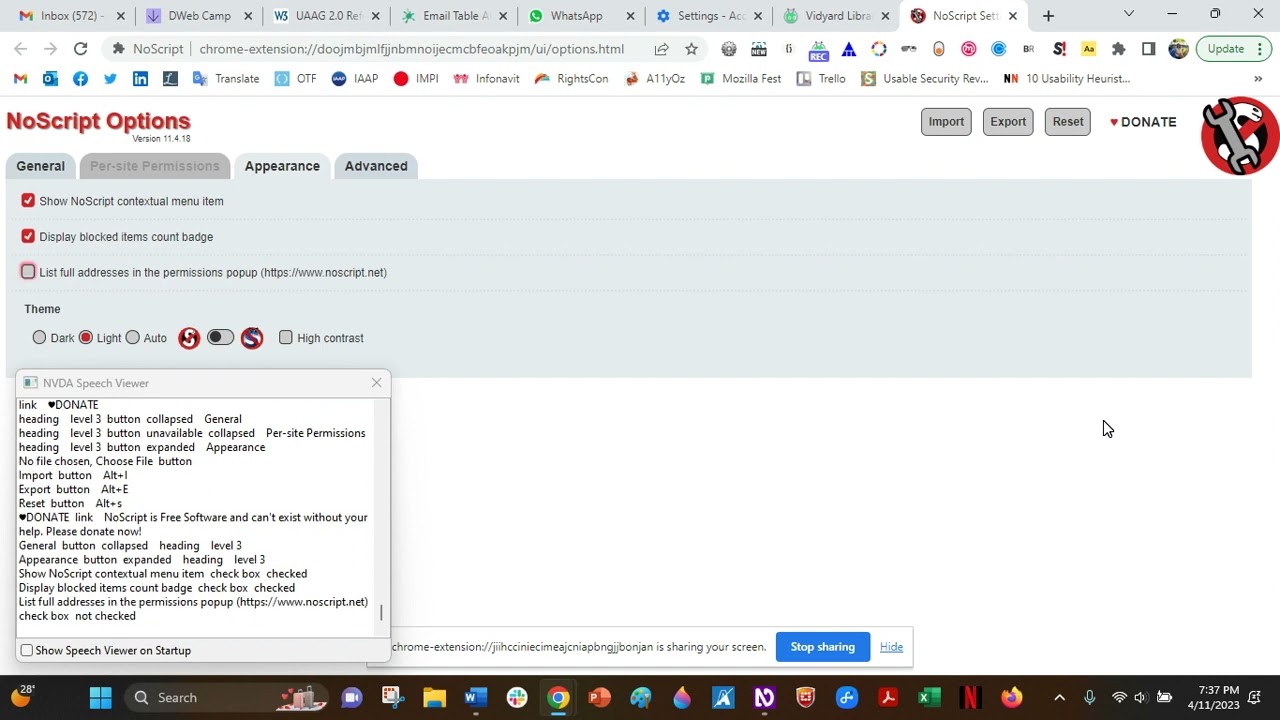Show more bookmarks with double chevron
Image resolution: width=1280 pixels, height=720 pixels.
1258,79
